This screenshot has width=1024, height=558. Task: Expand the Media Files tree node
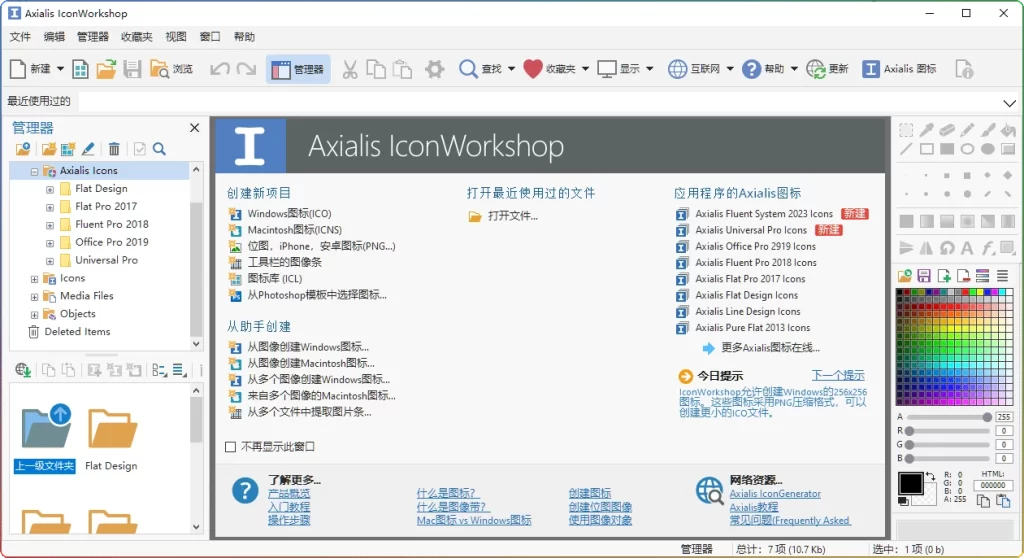click(34, 297)
